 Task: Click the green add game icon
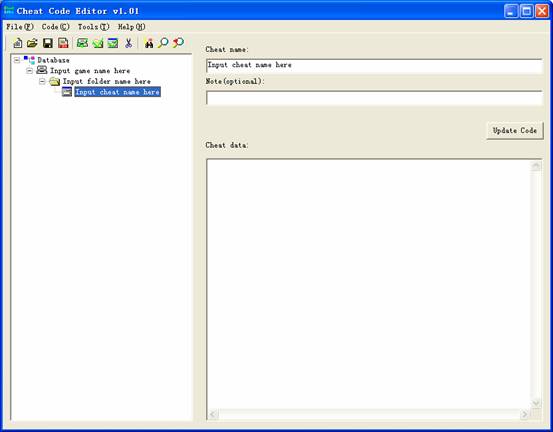click(82, 43)
